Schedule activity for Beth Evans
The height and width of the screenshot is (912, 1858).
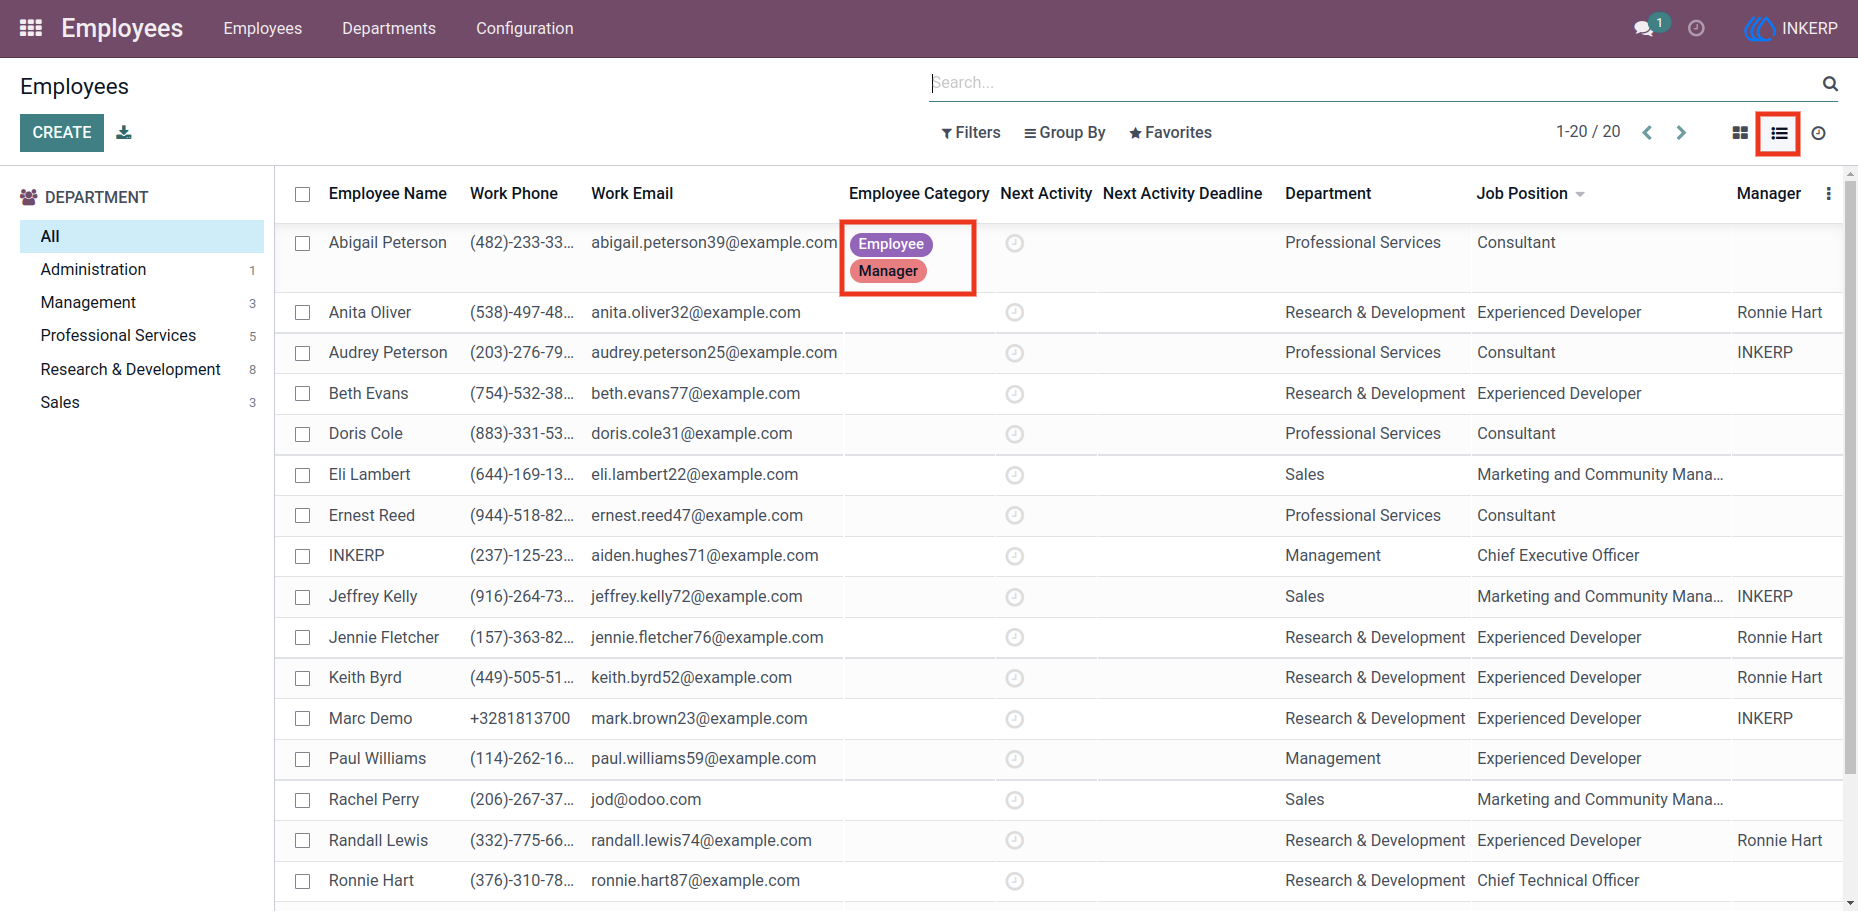[x=1014, y=394]
